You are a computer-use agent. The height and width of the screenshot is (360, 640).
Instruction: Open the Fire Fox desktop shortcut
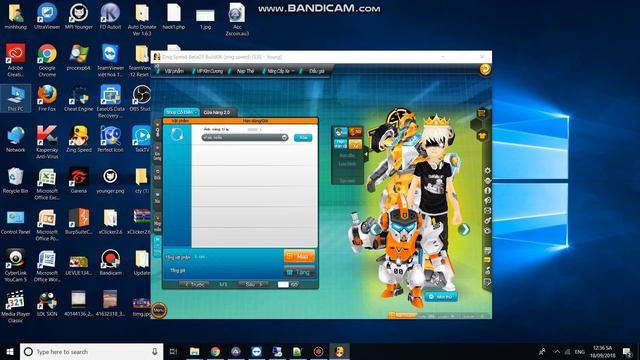click(x=47, y=99)
